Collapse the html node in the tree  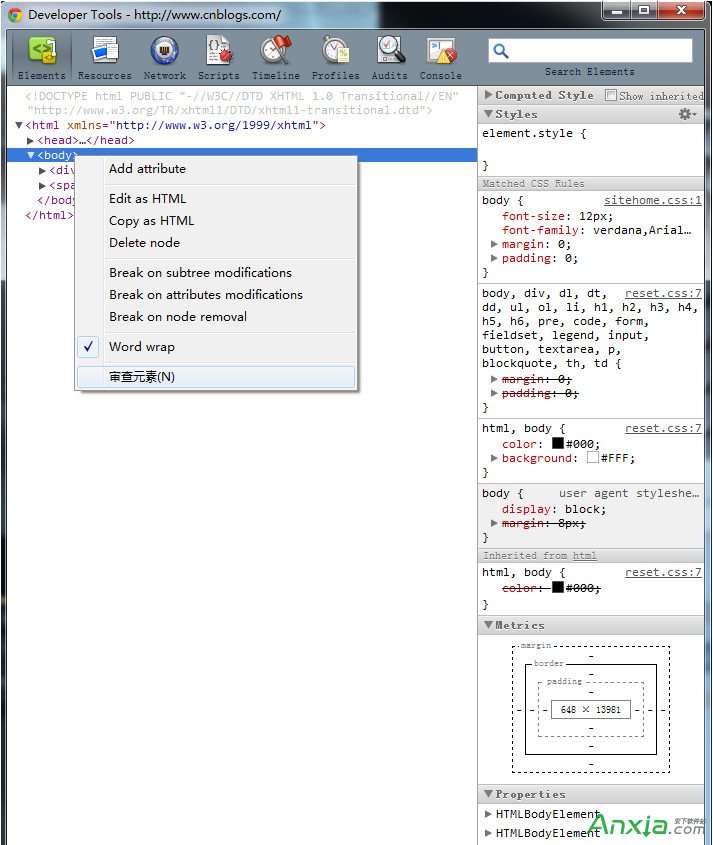pos(19,125)
